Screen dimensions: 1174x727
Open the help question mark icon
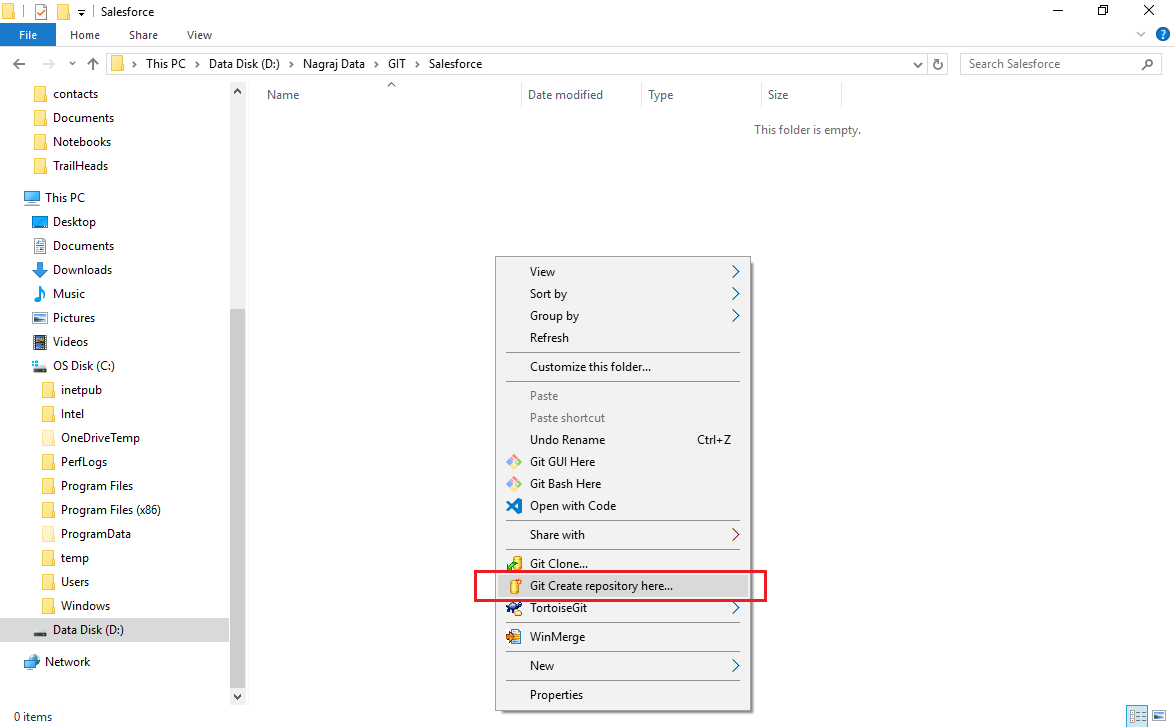tap(1163, 34)
